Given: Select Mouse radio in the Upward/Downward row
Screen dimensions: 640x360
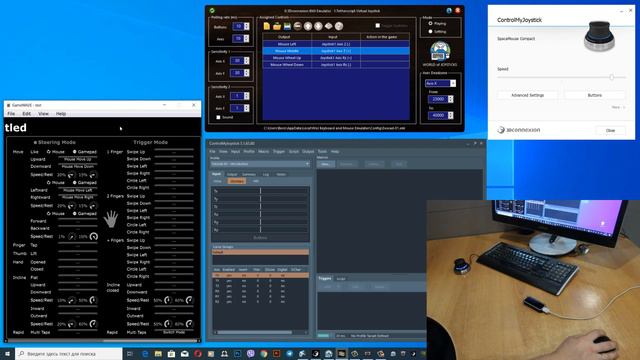Looking at the screenshot, I should point(49,151).
